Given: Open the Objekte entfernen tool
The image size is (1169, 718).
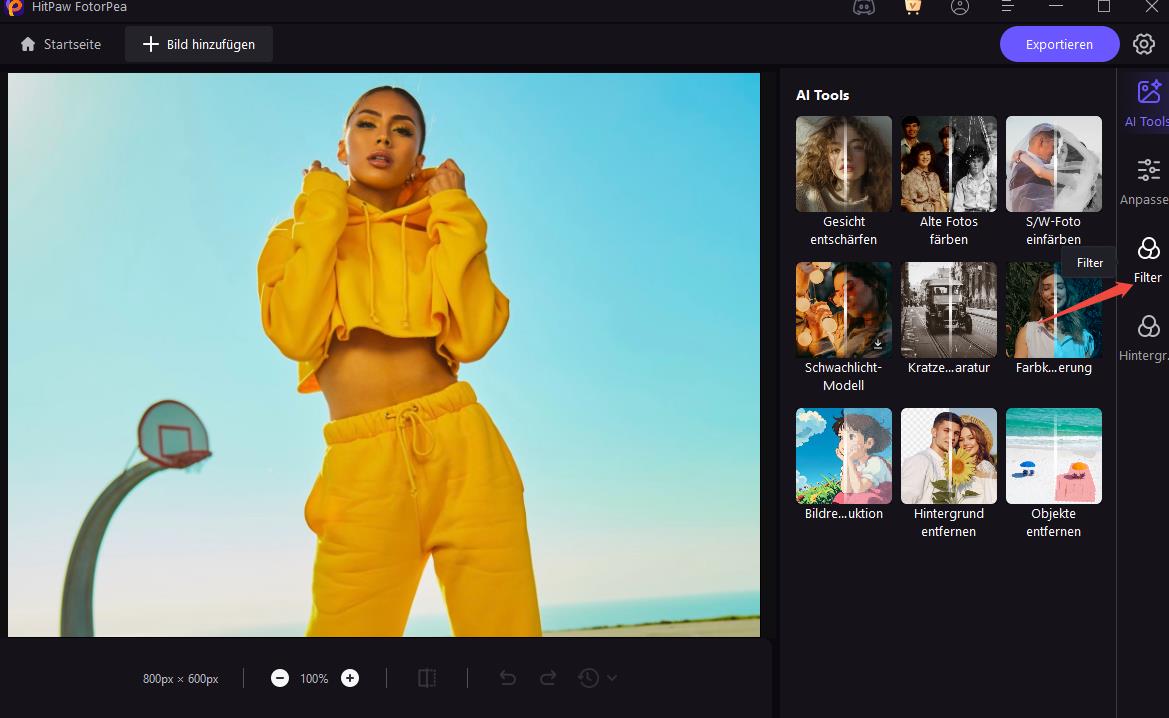Looking at the screenshot, I should pos(1053,456).
